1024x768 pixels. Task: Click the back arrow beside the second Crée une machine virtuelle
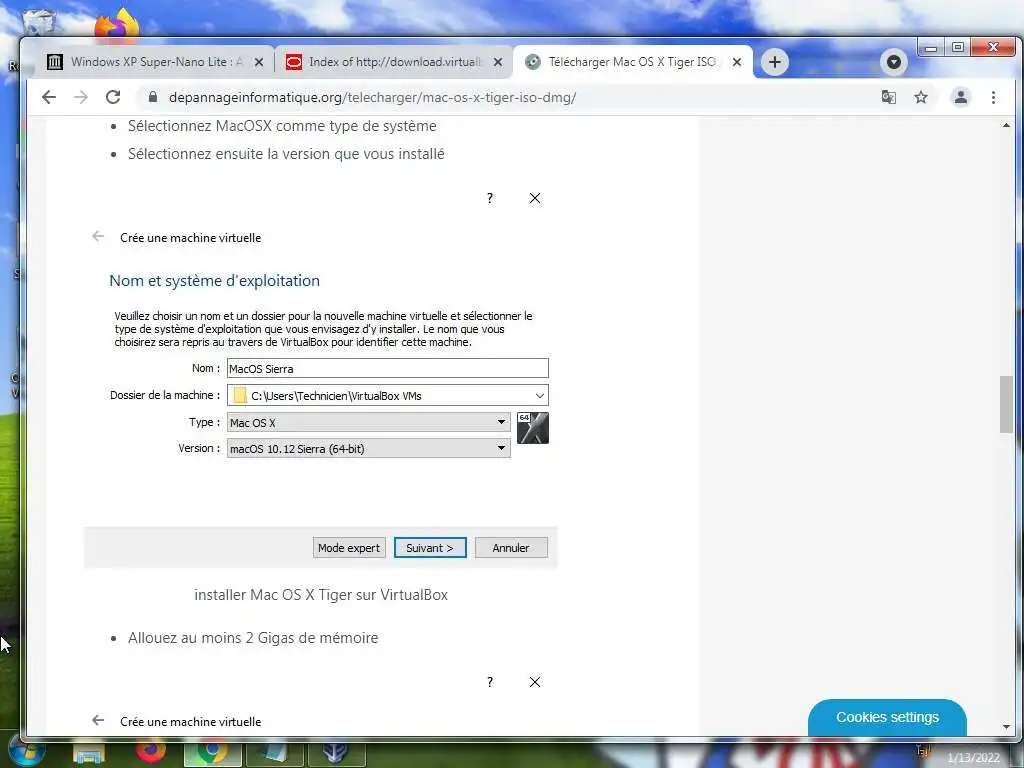(98, 720)
